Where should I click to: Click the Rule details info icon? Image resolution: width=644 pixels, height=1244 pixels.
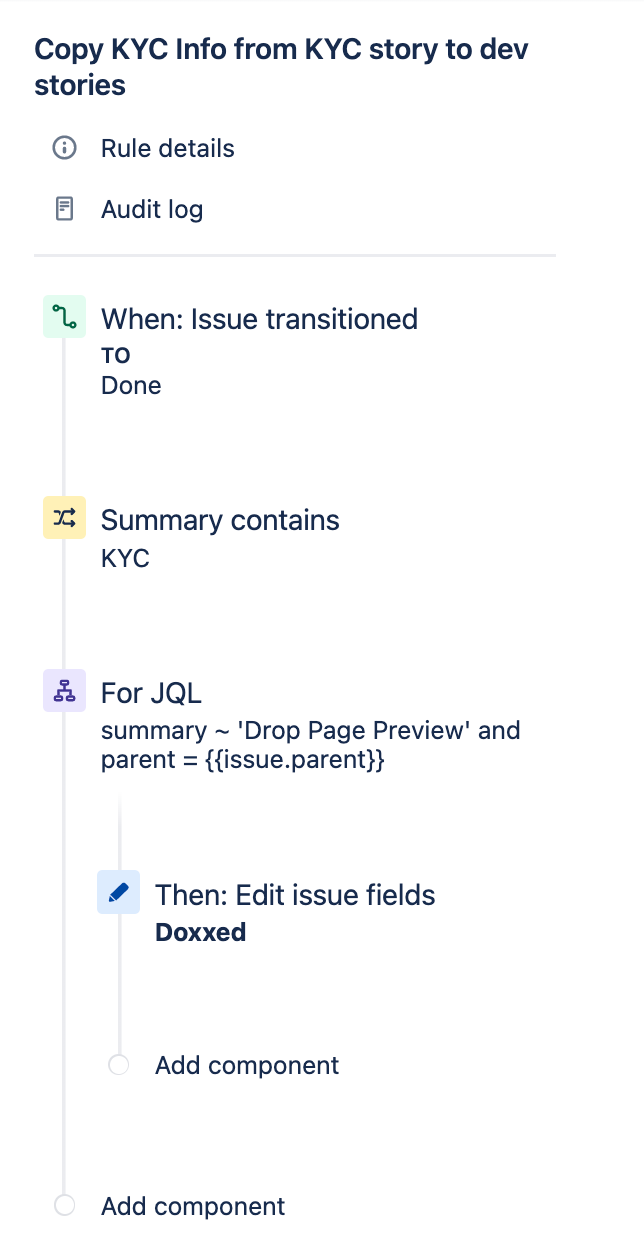point(64,149)
